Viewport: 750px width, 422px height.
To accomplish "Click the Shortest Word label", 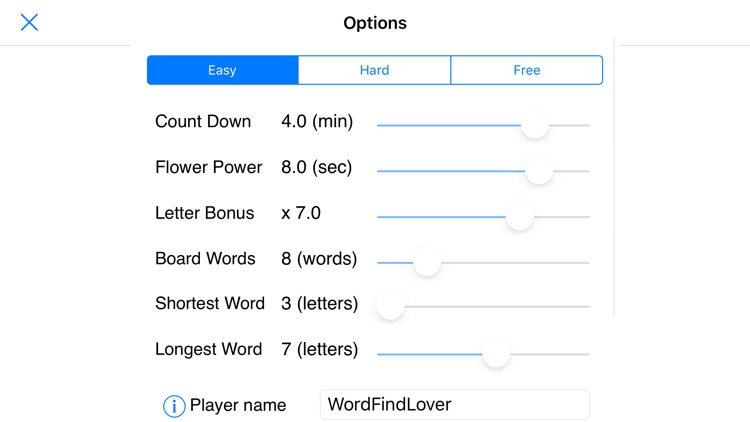I will [210, 304].
